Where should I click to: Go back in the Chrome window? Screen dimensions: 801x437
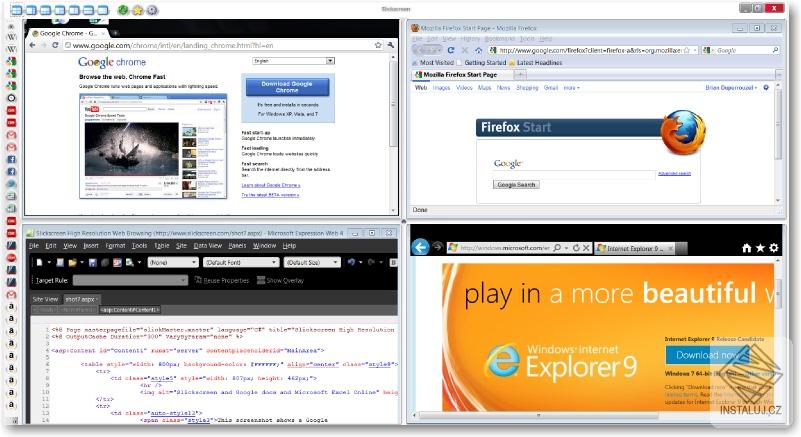(33, 45)
